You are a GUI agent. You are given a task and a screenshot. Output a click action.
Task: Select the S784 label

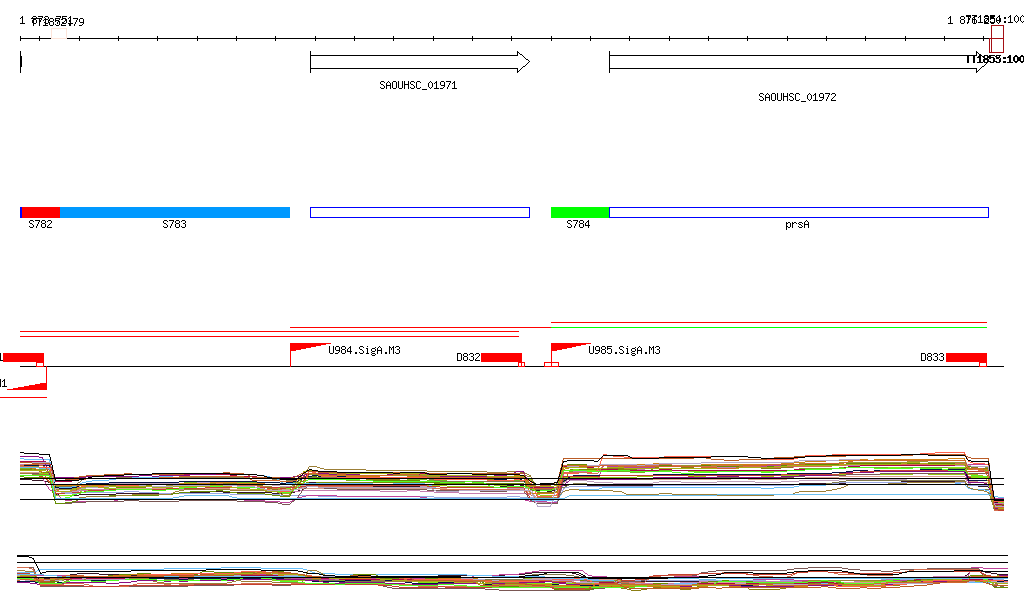coord(578,225)
